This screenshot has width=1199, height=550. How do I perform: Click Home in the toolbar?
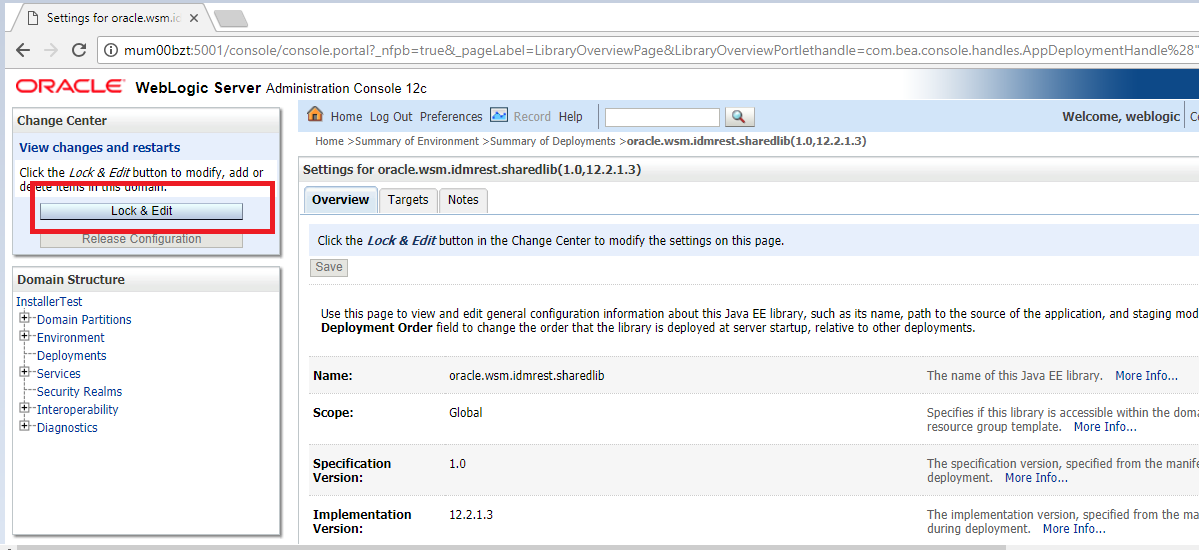(x=346, y=117)
